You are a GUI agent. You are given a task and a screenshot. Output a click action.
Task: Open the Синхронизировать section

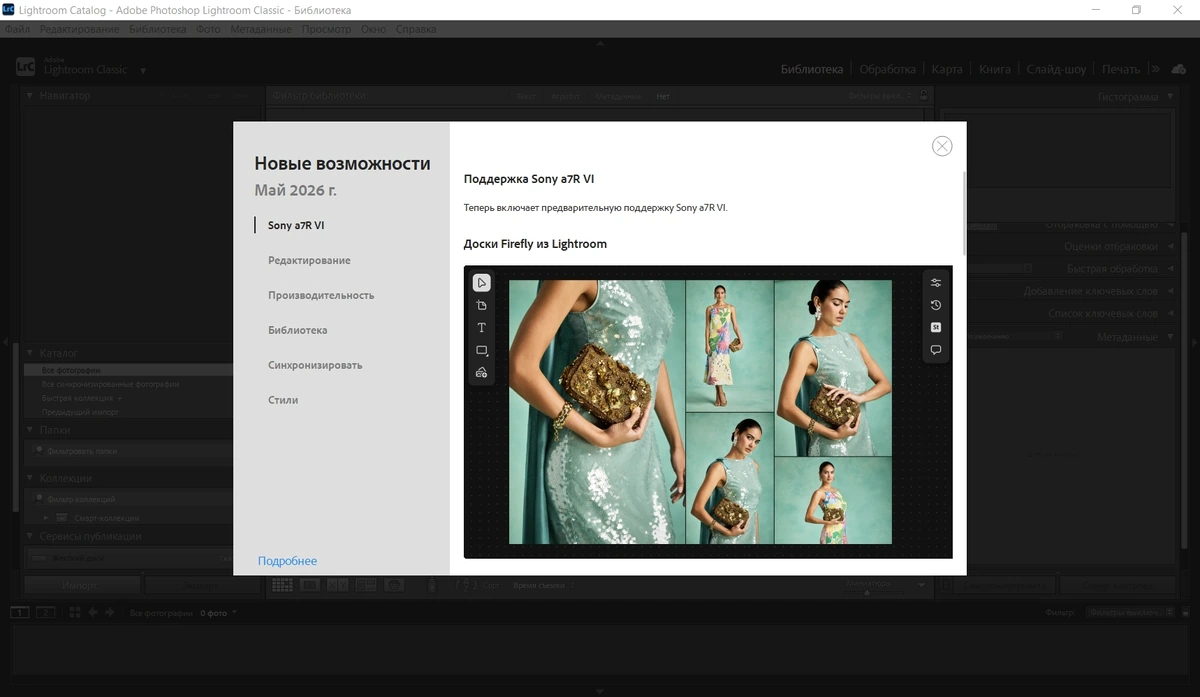click(x=315, y=365)
